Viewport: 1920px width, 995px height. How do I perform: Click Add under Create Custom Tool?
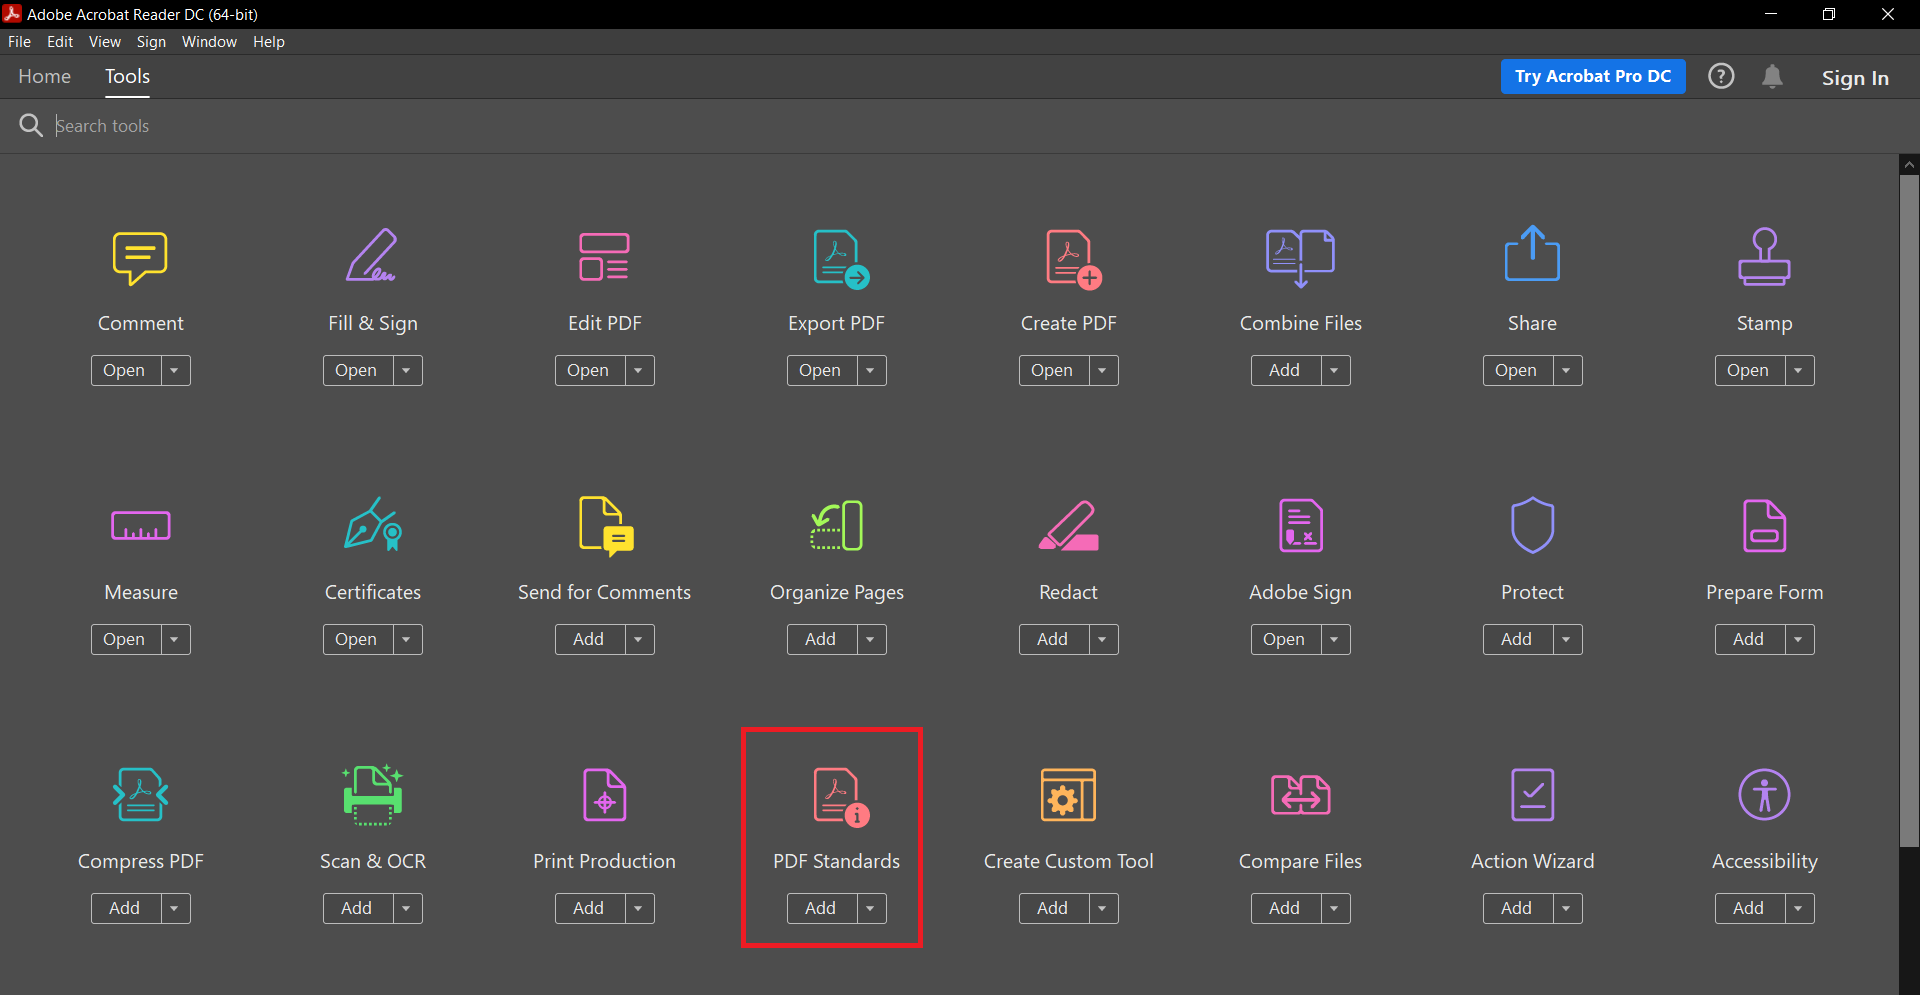[x=1053, y=908]
